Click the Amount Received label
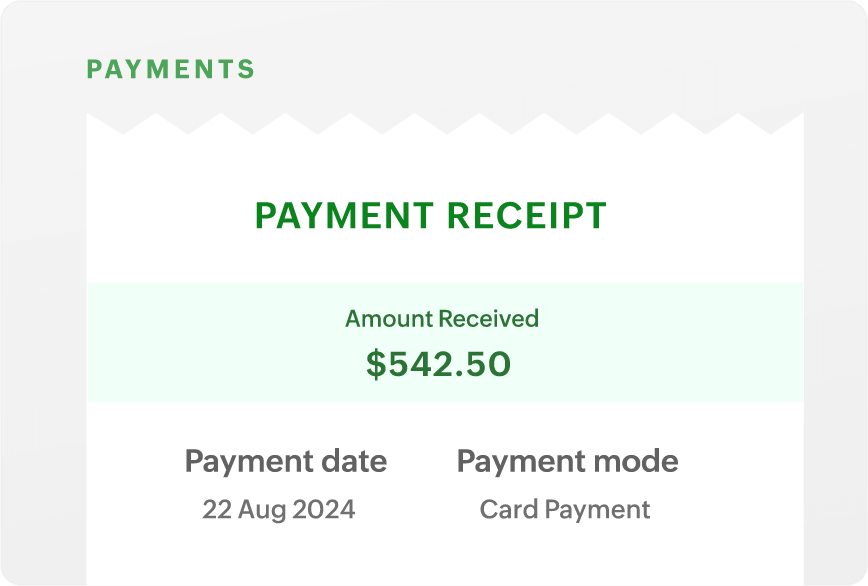 [442, 319]
